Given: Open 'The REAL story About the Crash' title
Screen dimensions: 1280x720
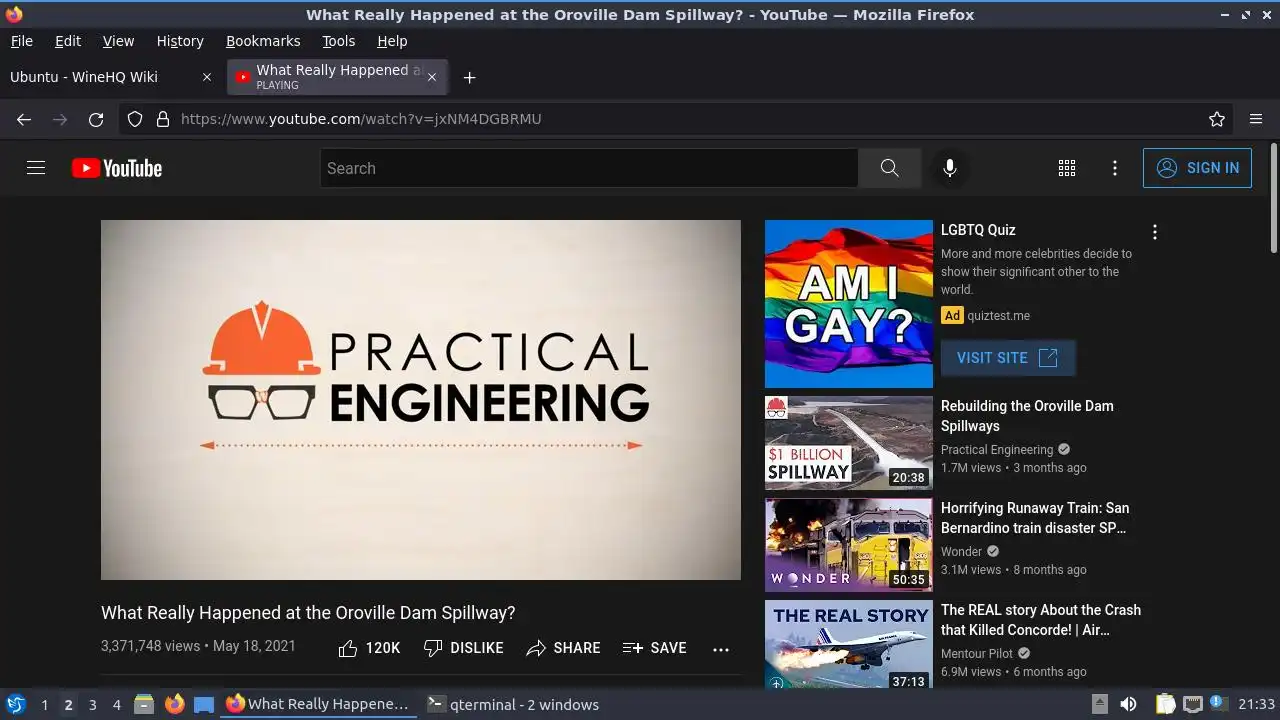Looking at the screenshot, I should (x=1041, y=620).
